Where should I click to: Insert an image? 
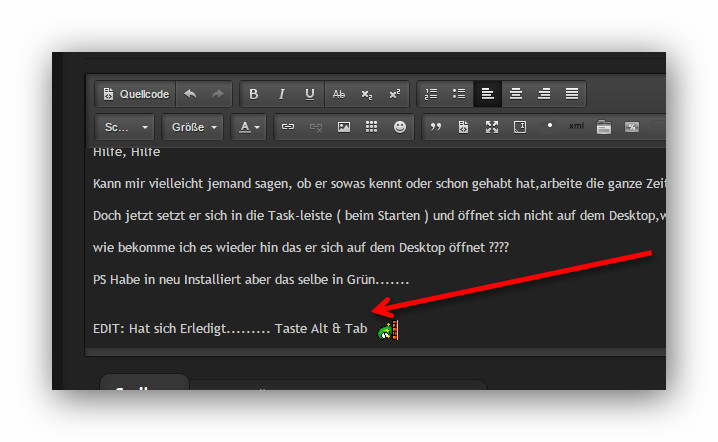point(344,127)
